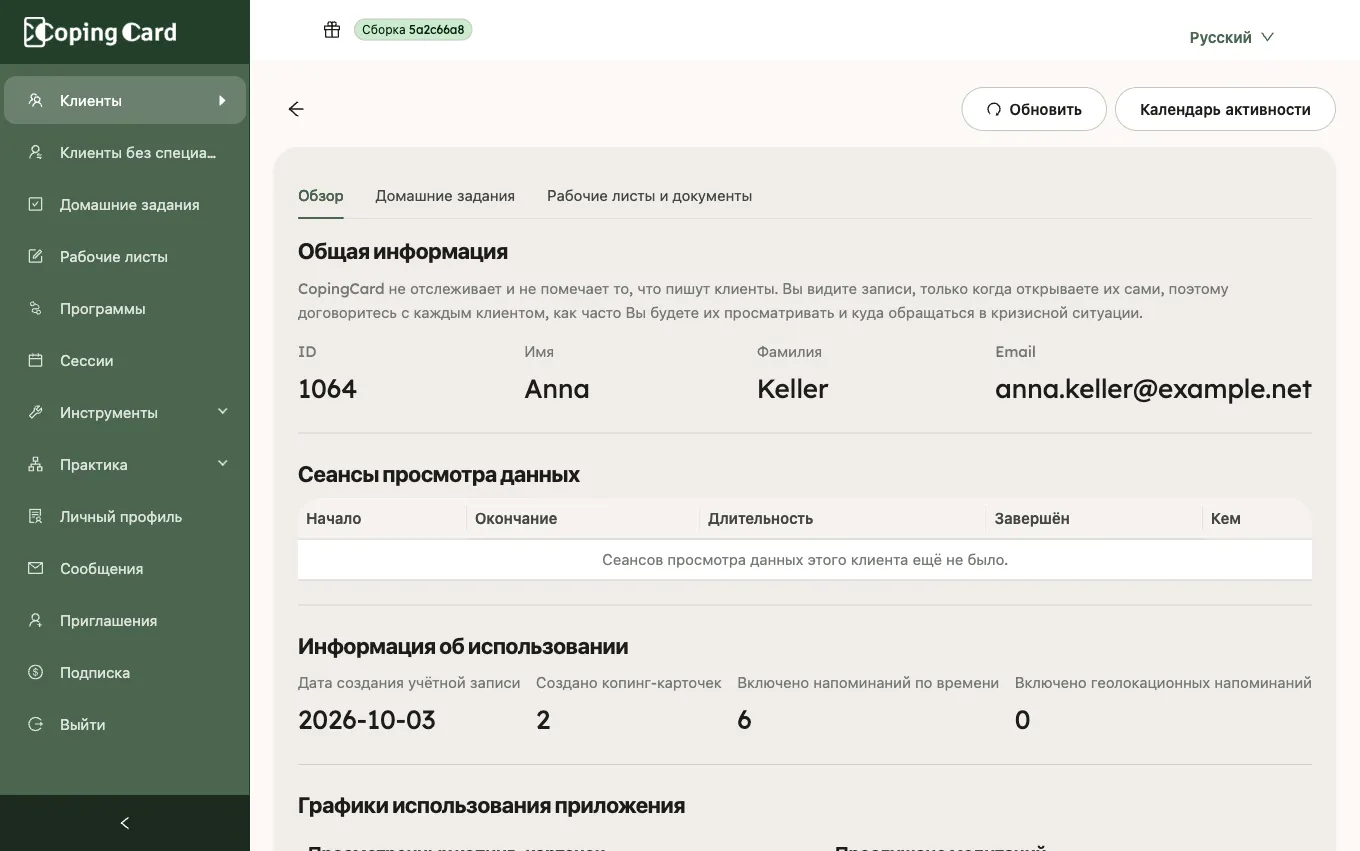Open the Календарь активности button
The width and height of the screenshot is (1360, 851).
1225,109
